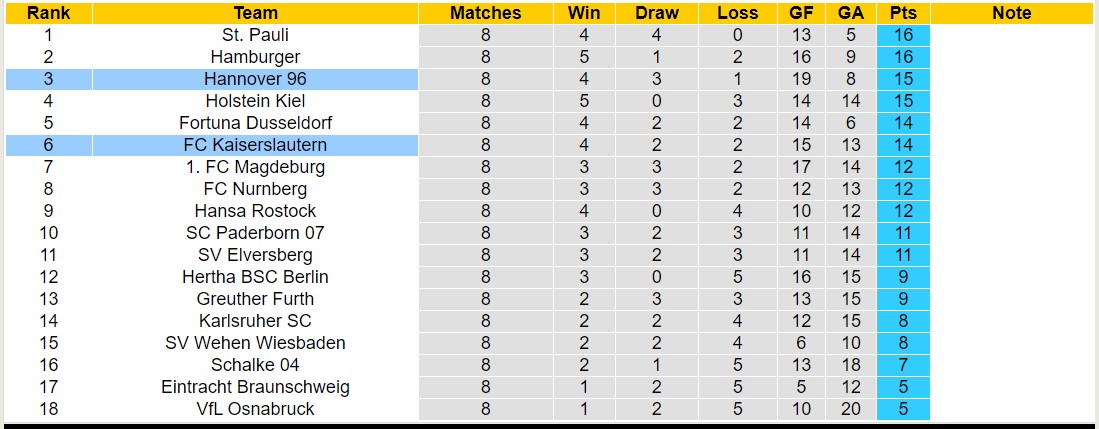Click the Matches column header
The height and width of the screenshot is (429, 1099).
[485, 13]
